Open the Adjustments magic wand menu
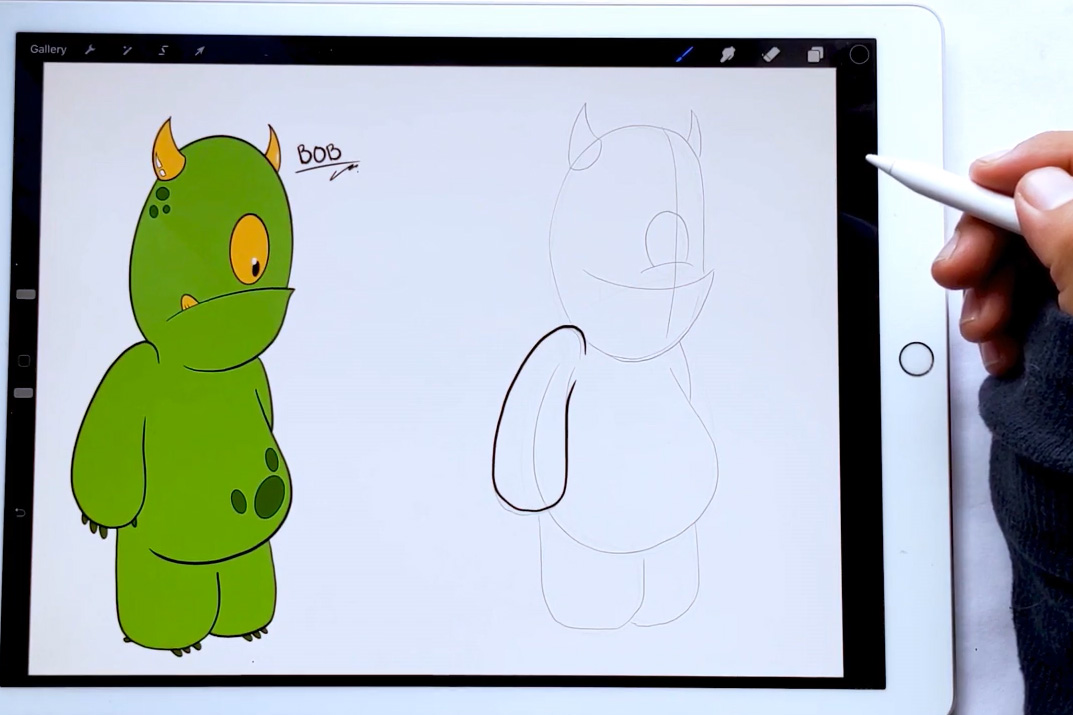 click(x=127, y=50)
